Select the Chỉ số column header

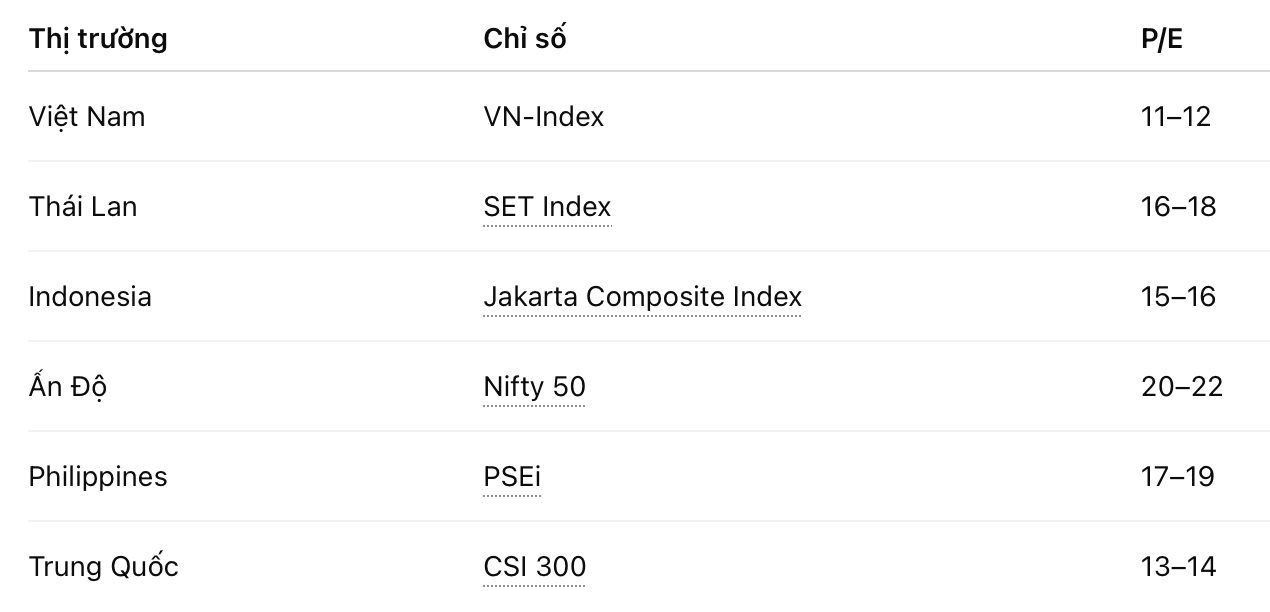coord(525,39)
